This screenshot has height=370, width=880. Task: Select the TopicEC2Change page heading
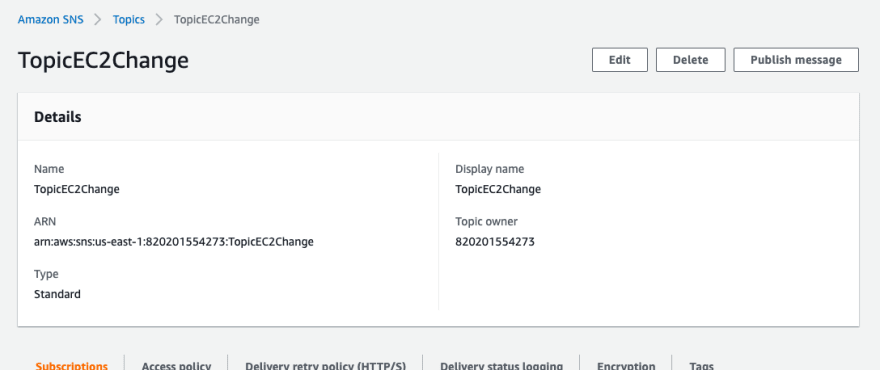coord(103,61)
